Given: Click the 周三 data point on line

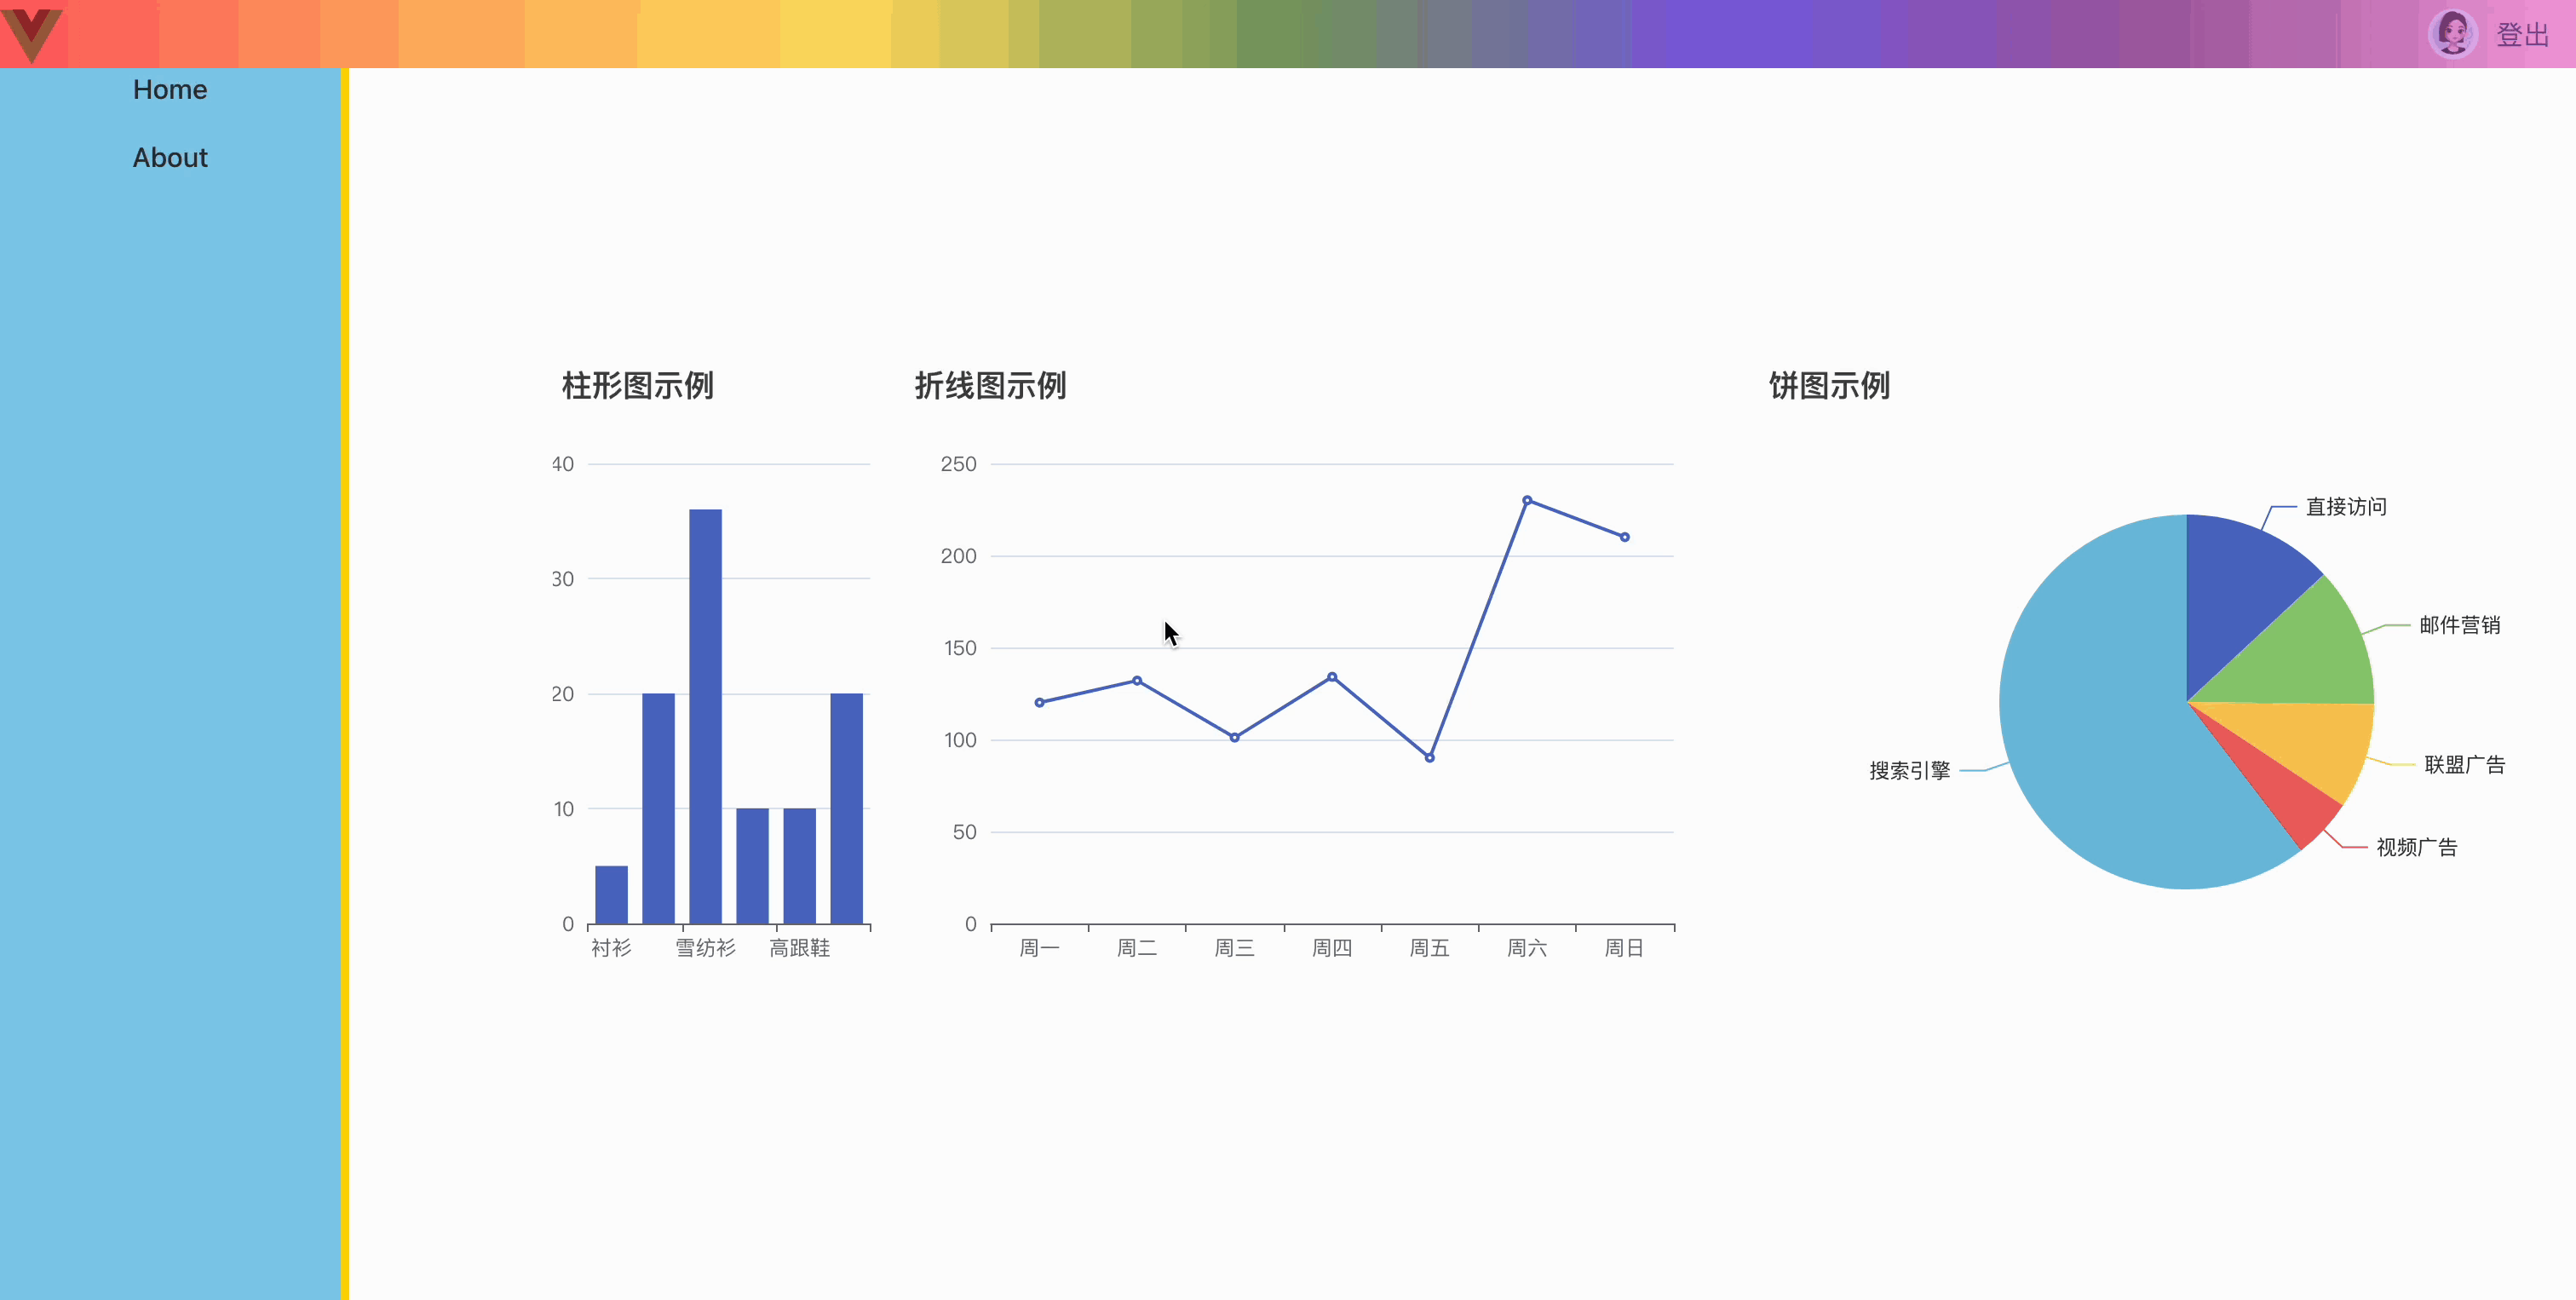Looking at the screenshot, I should [1234, 738].
